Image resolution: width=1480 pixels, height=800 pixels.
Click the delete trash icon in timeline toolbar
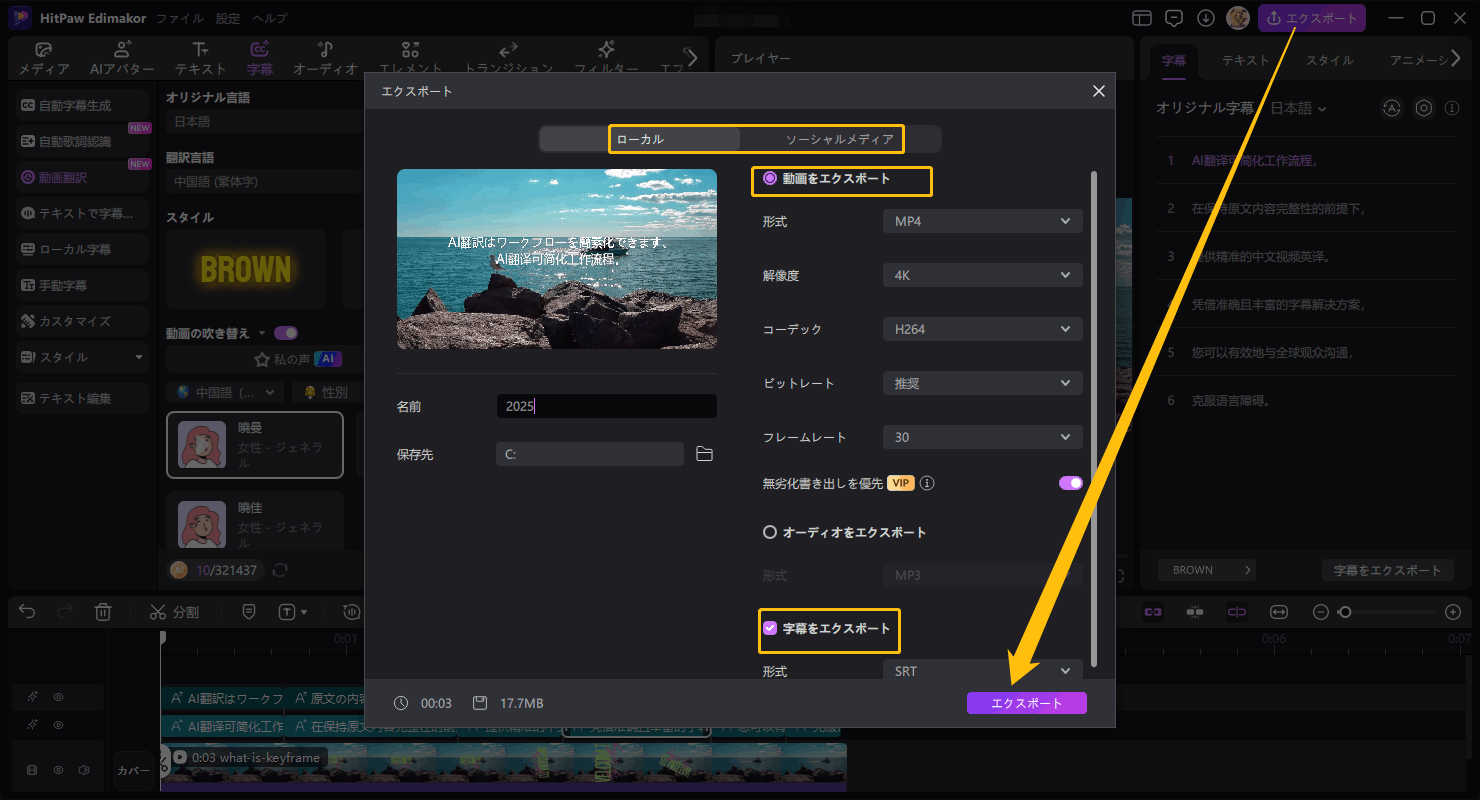tap(103, 612)
